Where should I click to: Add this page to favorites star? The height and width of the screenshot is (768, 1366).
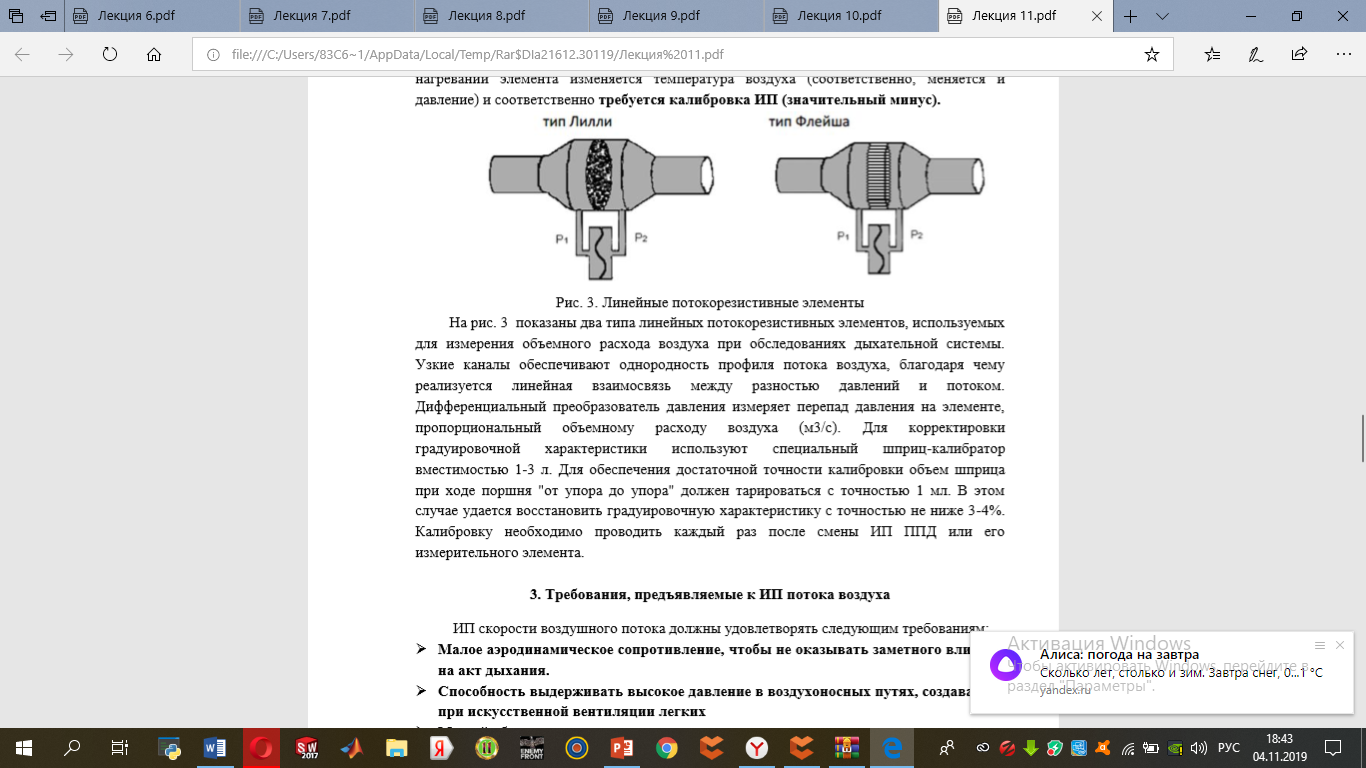1151,55
